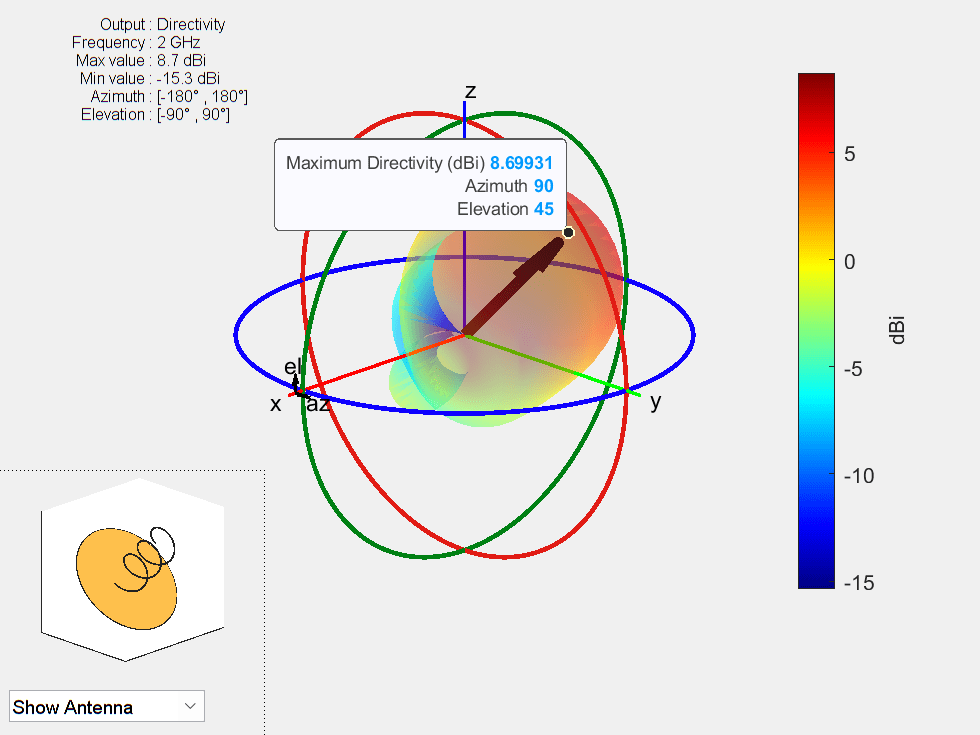Click the colorbar tick label -5

coord(852,369)
